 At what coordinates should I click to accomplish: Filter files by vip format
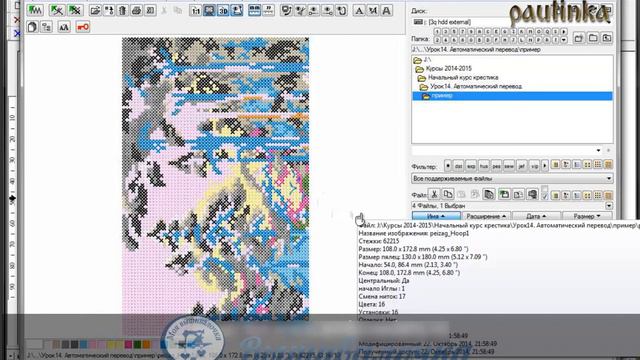(534, 166)
